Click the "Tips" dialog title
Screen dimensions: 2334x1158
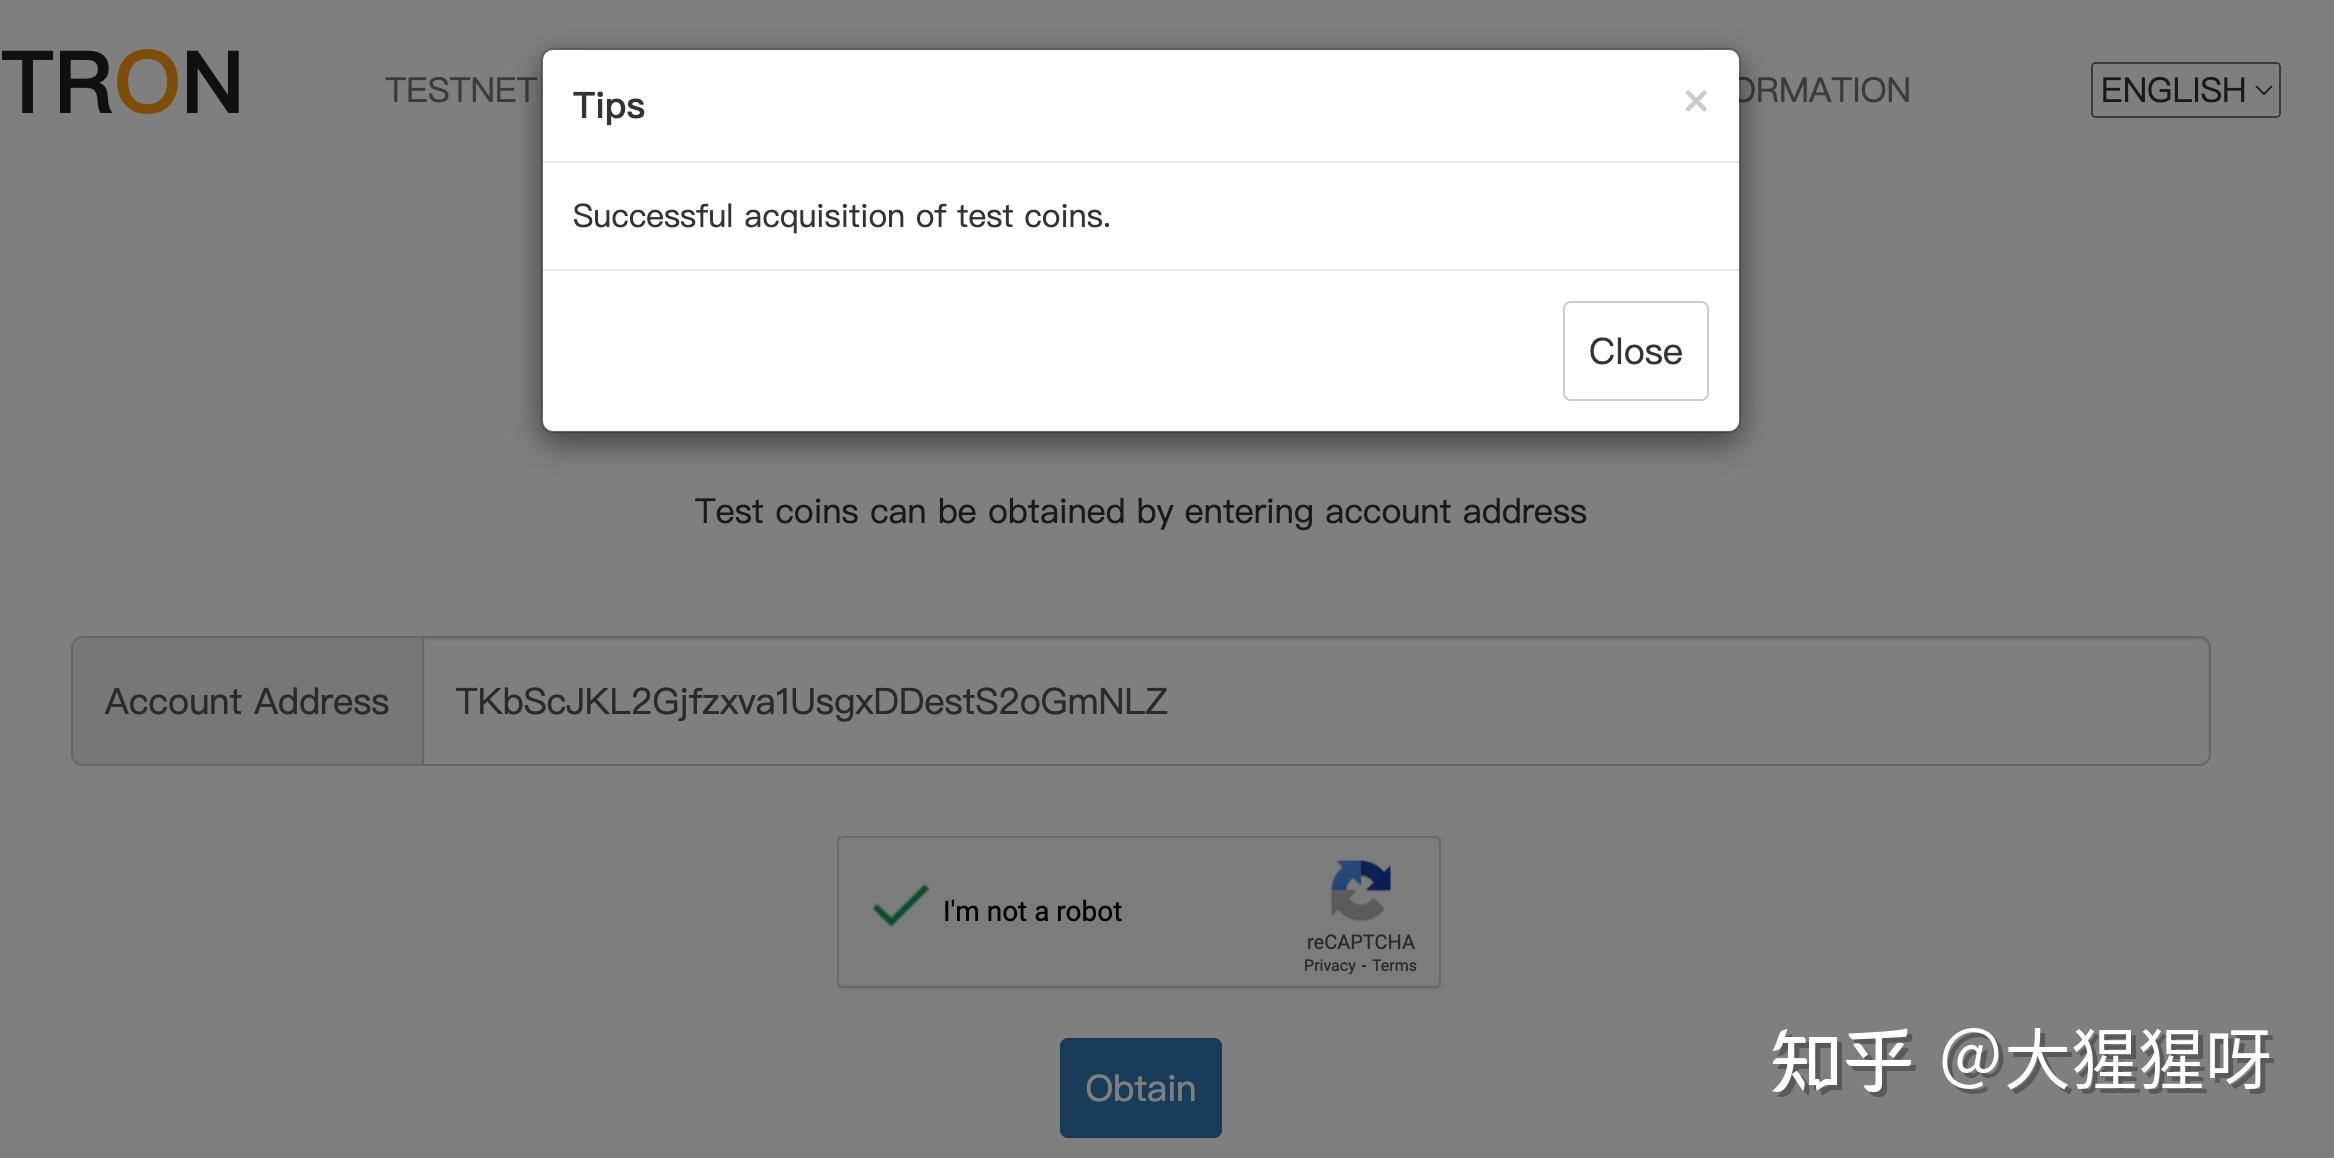point(608,105)
